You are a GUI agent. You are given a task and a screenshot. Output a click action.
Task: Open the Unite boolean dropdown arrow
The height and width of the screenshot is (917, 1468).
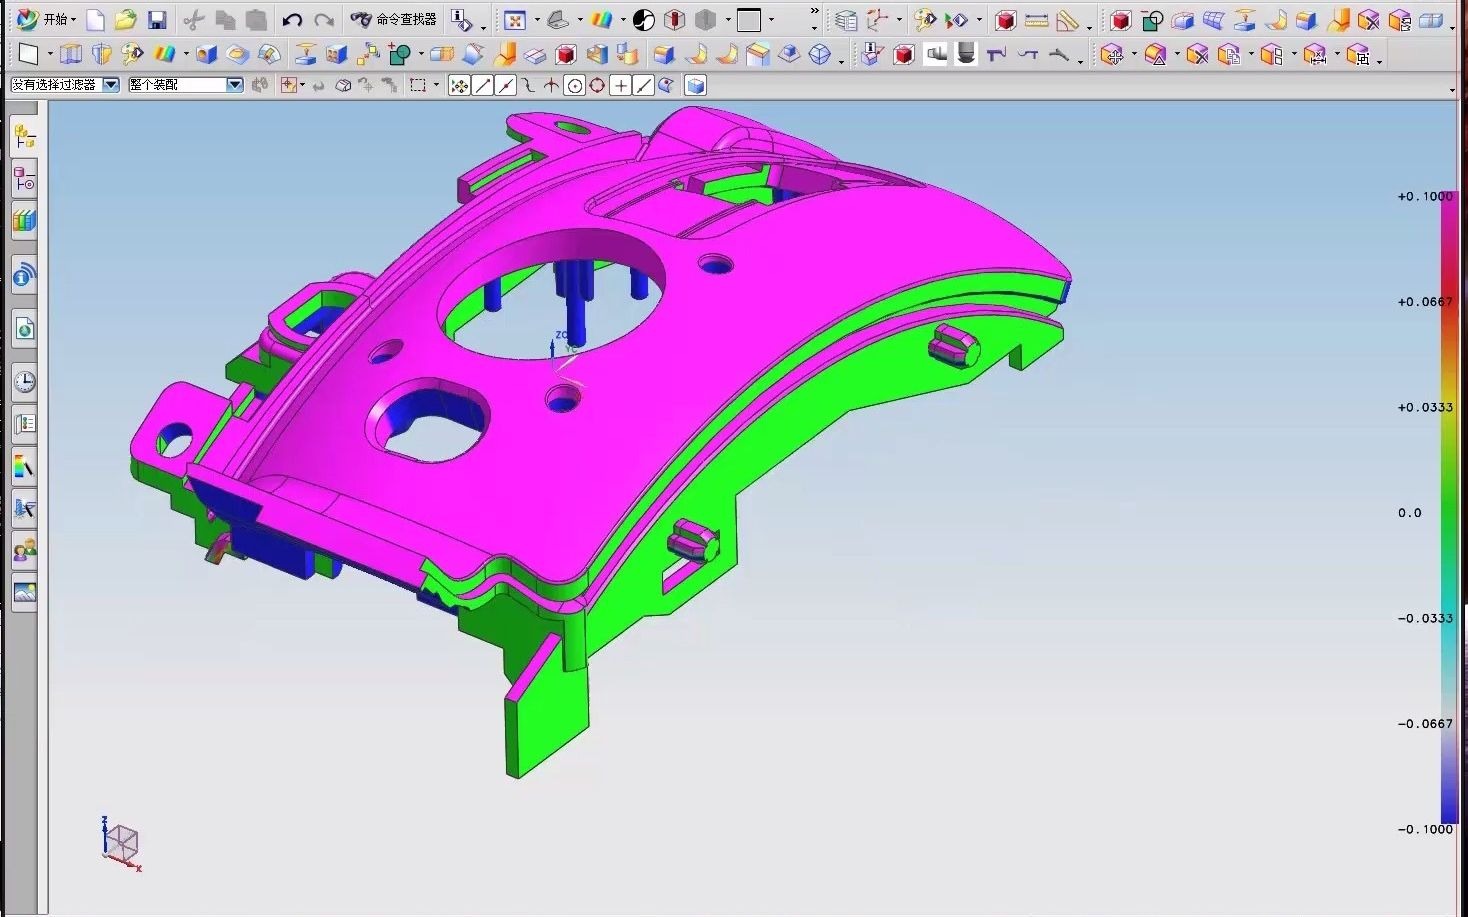click(421, 55)
